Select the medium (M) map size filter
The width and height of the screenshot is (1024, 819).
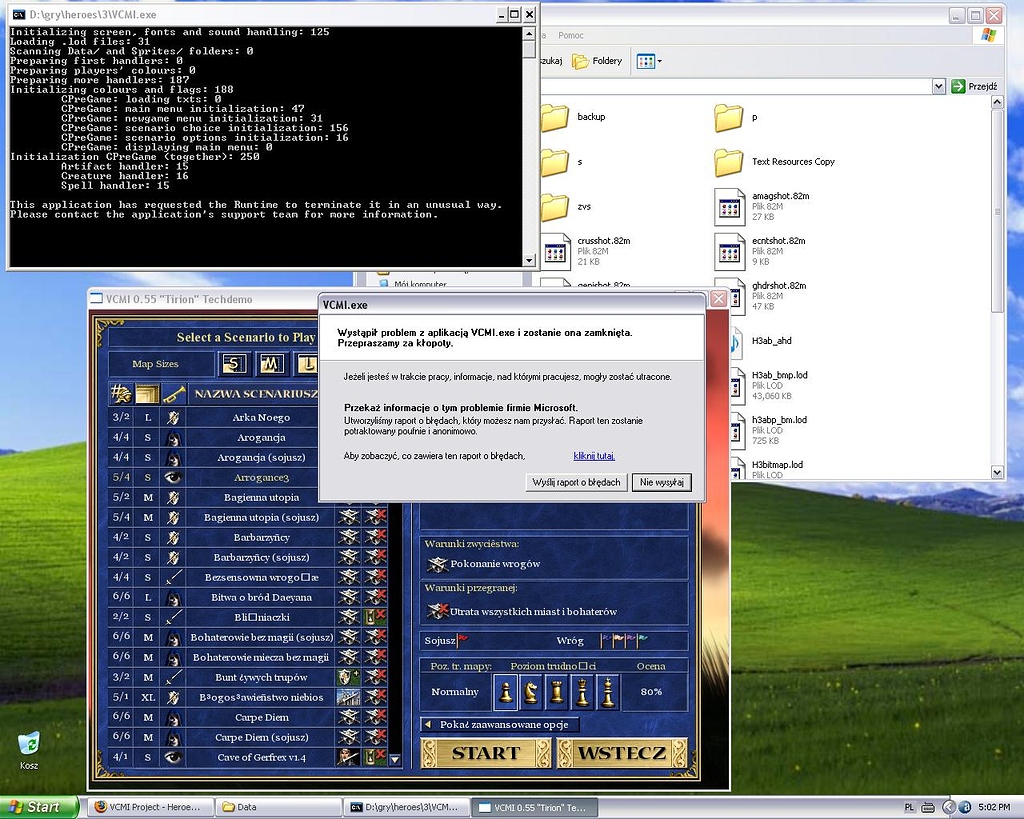coord(270,363)
